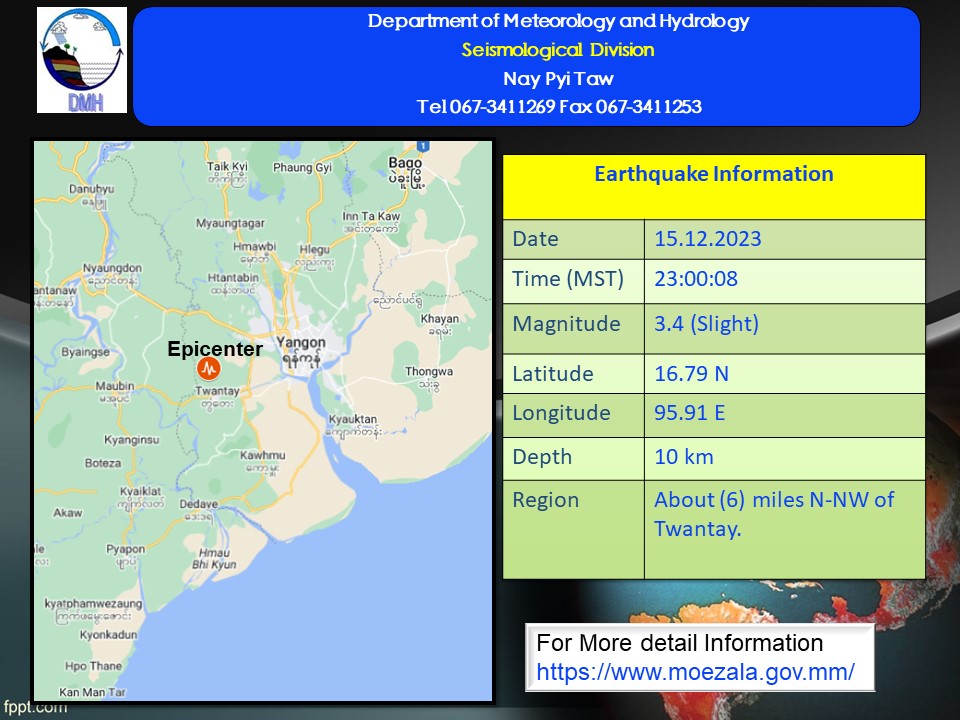Click 'Pyapon' label on map
Image resolution: width=960 pixels, height=720 pixels.
126,549
